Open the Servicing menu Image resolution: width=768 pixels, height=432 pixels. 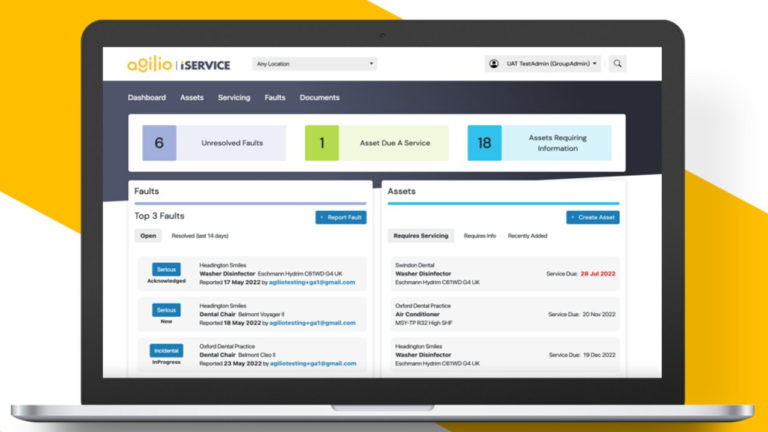click(x=234, y=97)
